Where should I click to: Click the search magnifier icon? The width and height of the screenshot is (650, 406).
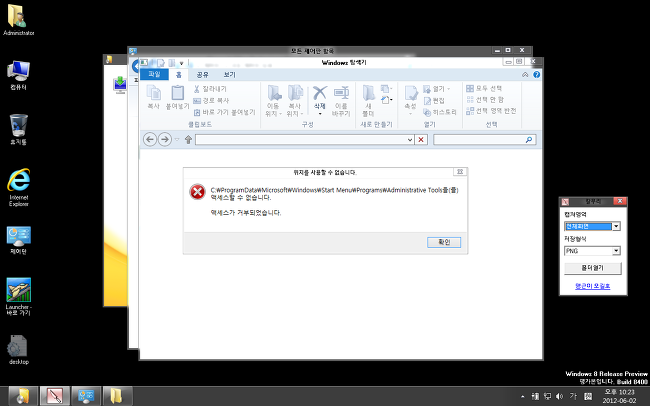click(529, 140)
